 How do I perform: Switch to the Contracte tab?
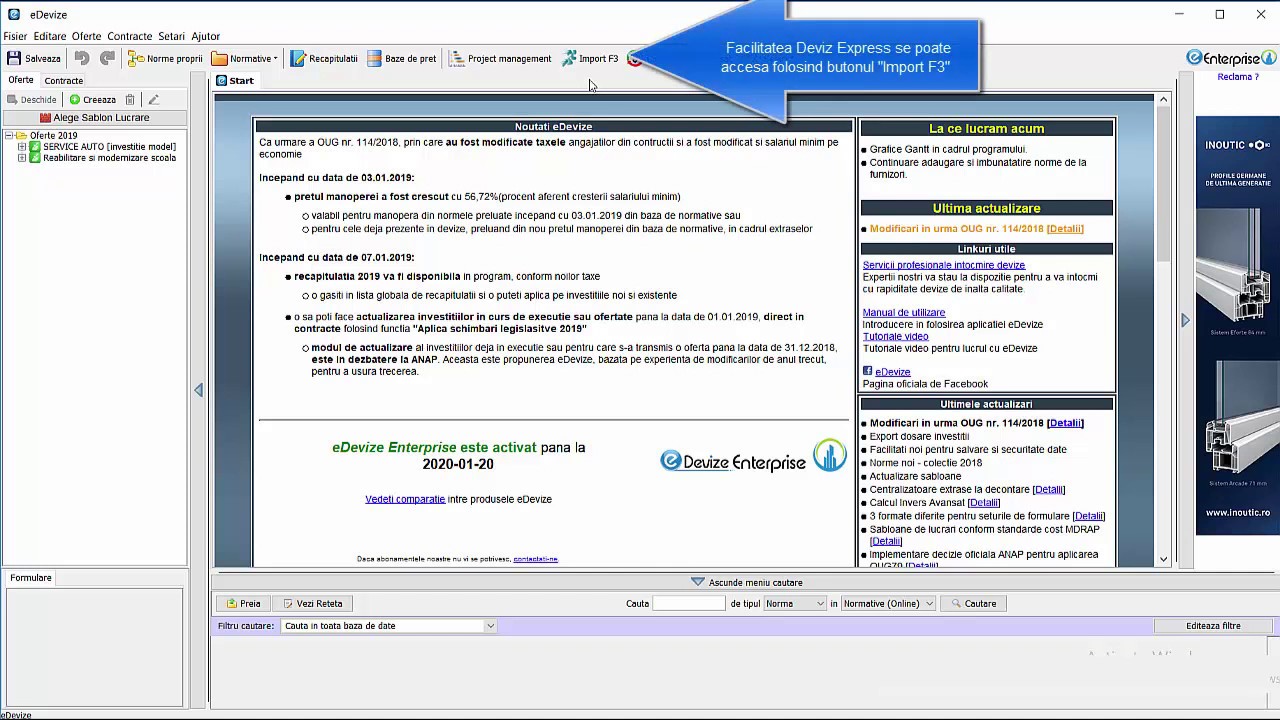63,81
